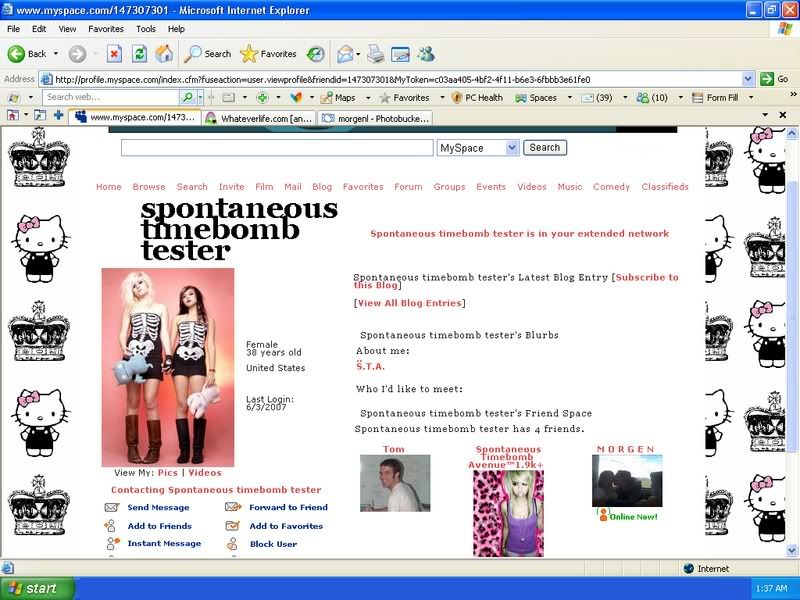Open the Messenger toolbar icon
Viewport: 800px width, 600px height.
[426, 54]
